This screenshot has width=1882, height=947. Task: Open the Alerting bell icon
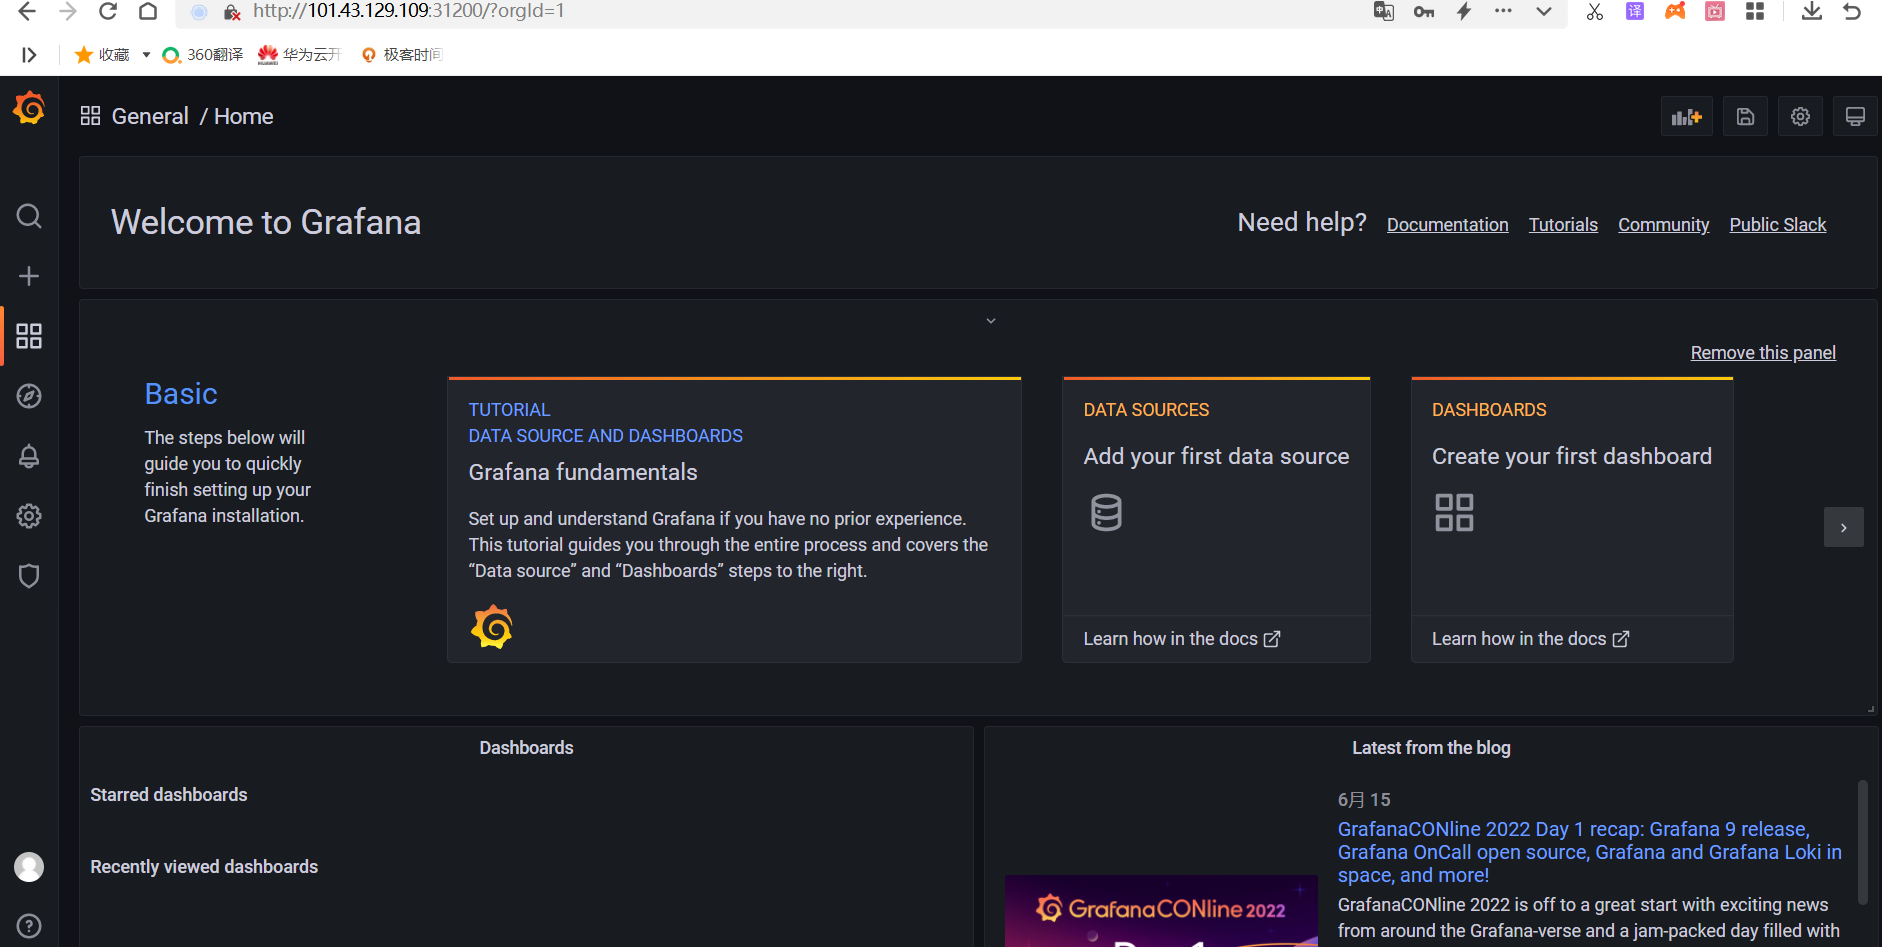click(x=29, y=456)
